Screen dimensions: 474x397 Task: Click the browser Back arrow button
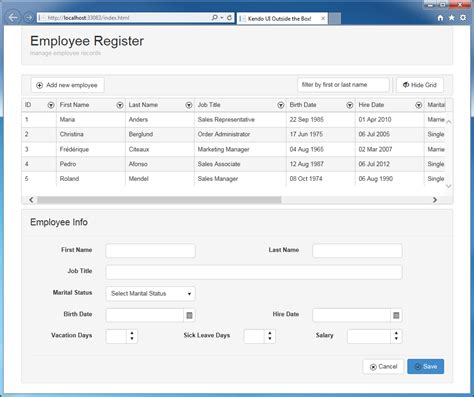click(13, 17)
